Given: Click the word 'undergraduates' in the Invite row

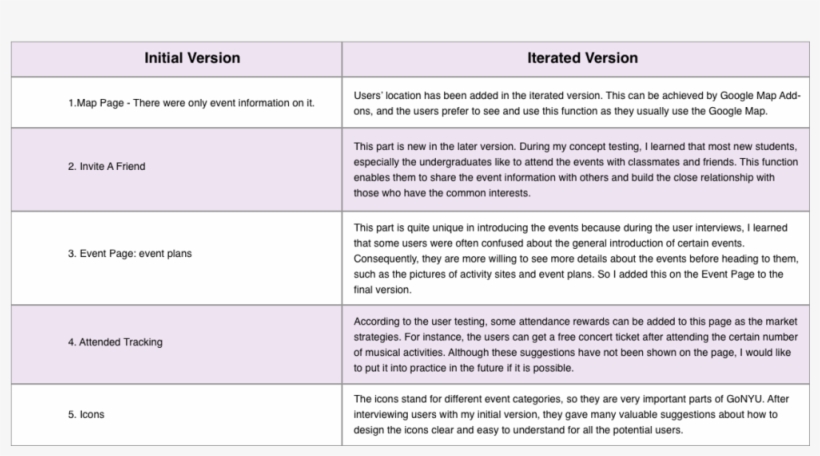Looking at the screenshot, I should 449,161.
